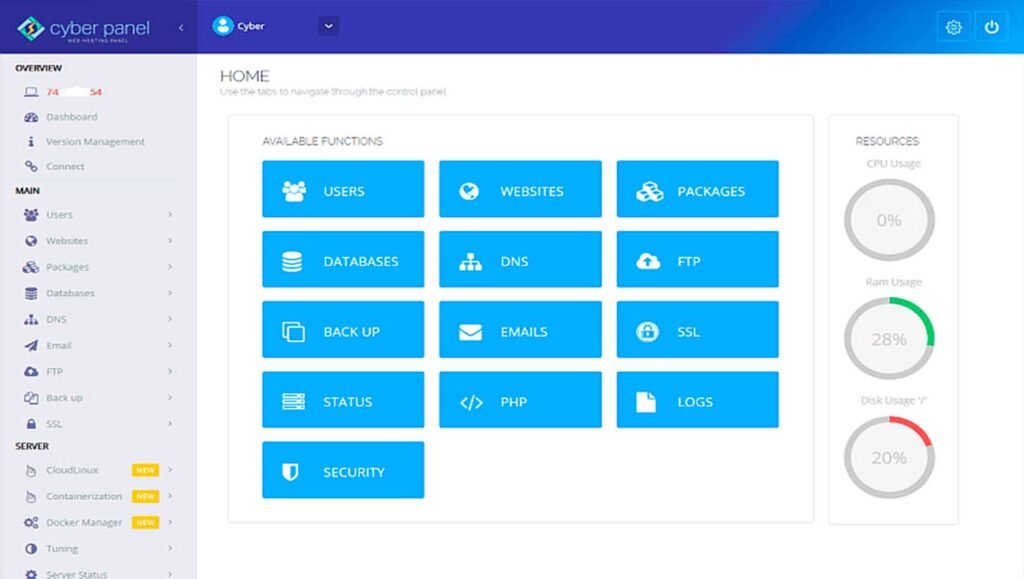Click the PHP tile's code brackets icon
The width and height of the screenshot is (1024, 579).
(x=471, y=403)
